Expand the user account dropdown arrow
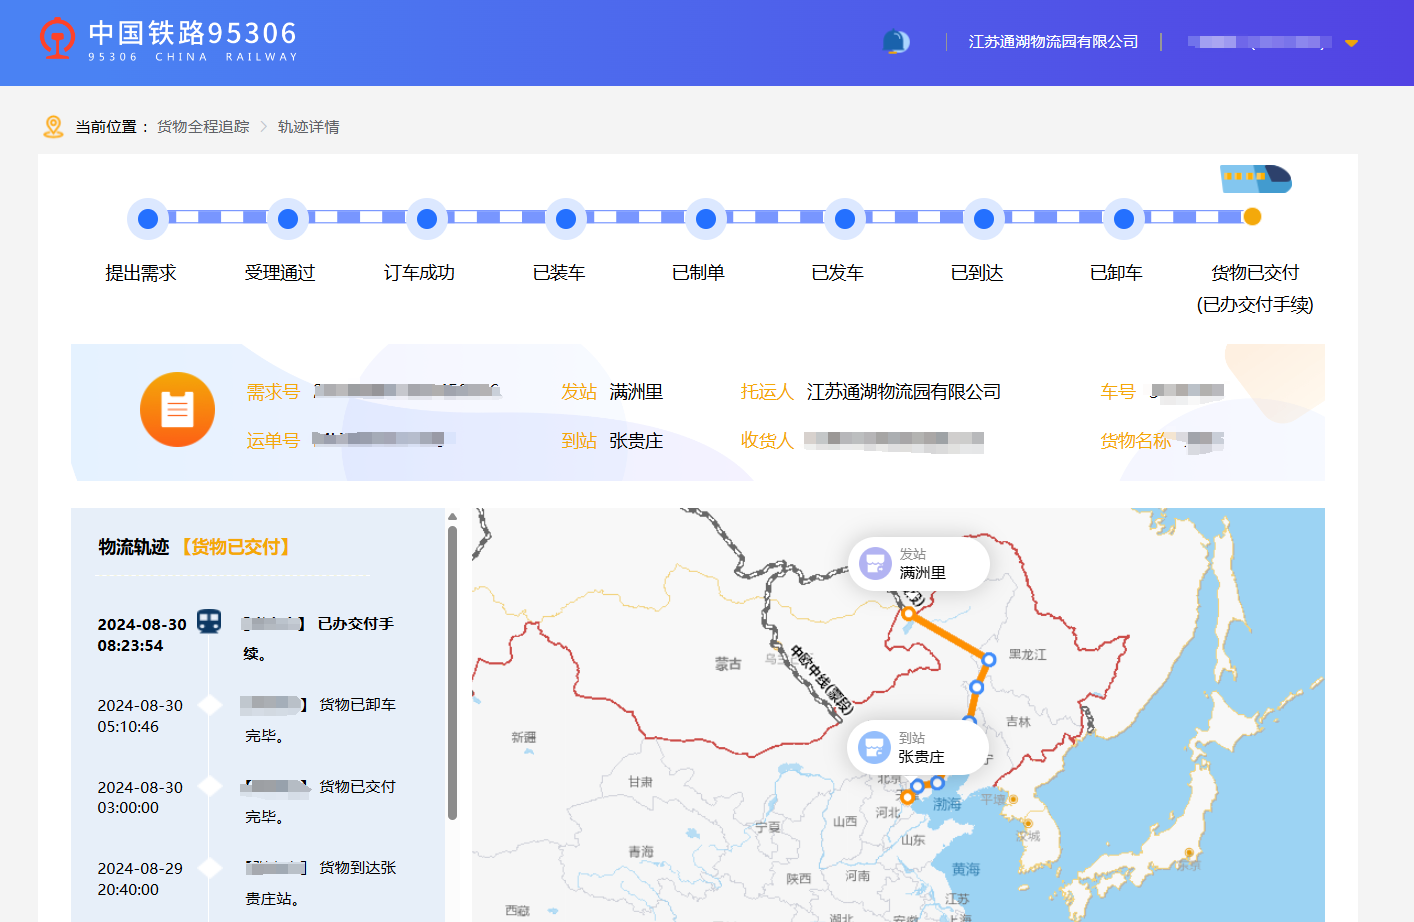 (x=1351, y=43)
